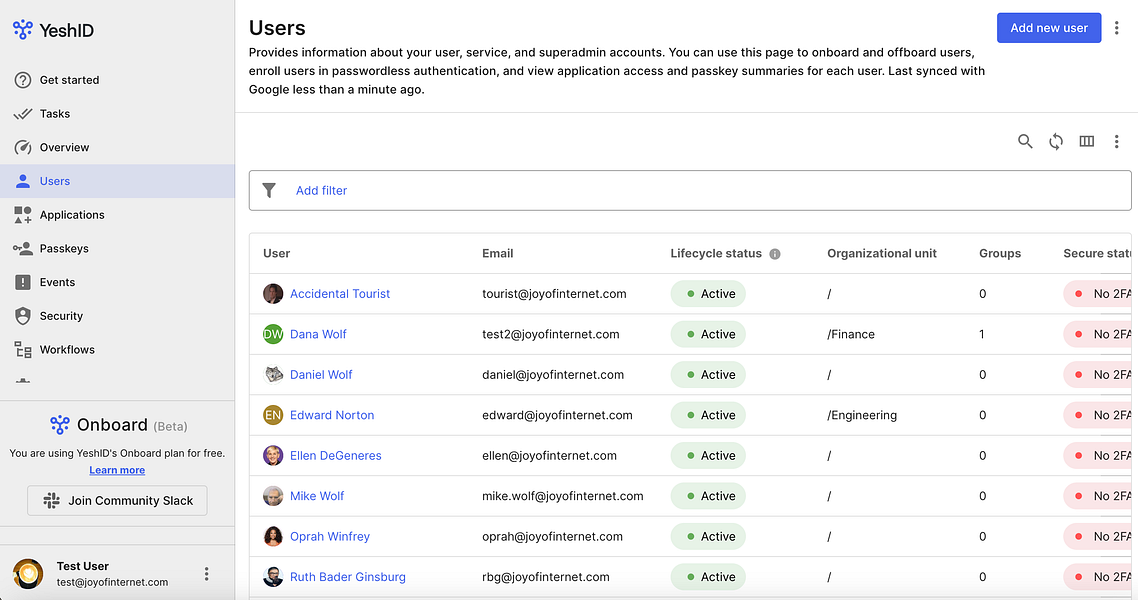Click the YeshID logo
Image resolution: width=1138 pixels, height=600 pixels.
(x=54, y=30)
